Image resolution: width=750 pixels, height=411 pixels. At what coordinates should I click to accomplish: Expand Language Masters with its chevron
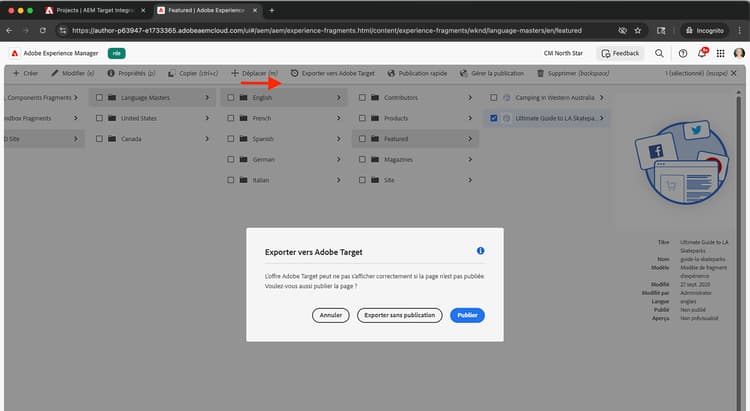pyautogui.click(x=207, y=98)
